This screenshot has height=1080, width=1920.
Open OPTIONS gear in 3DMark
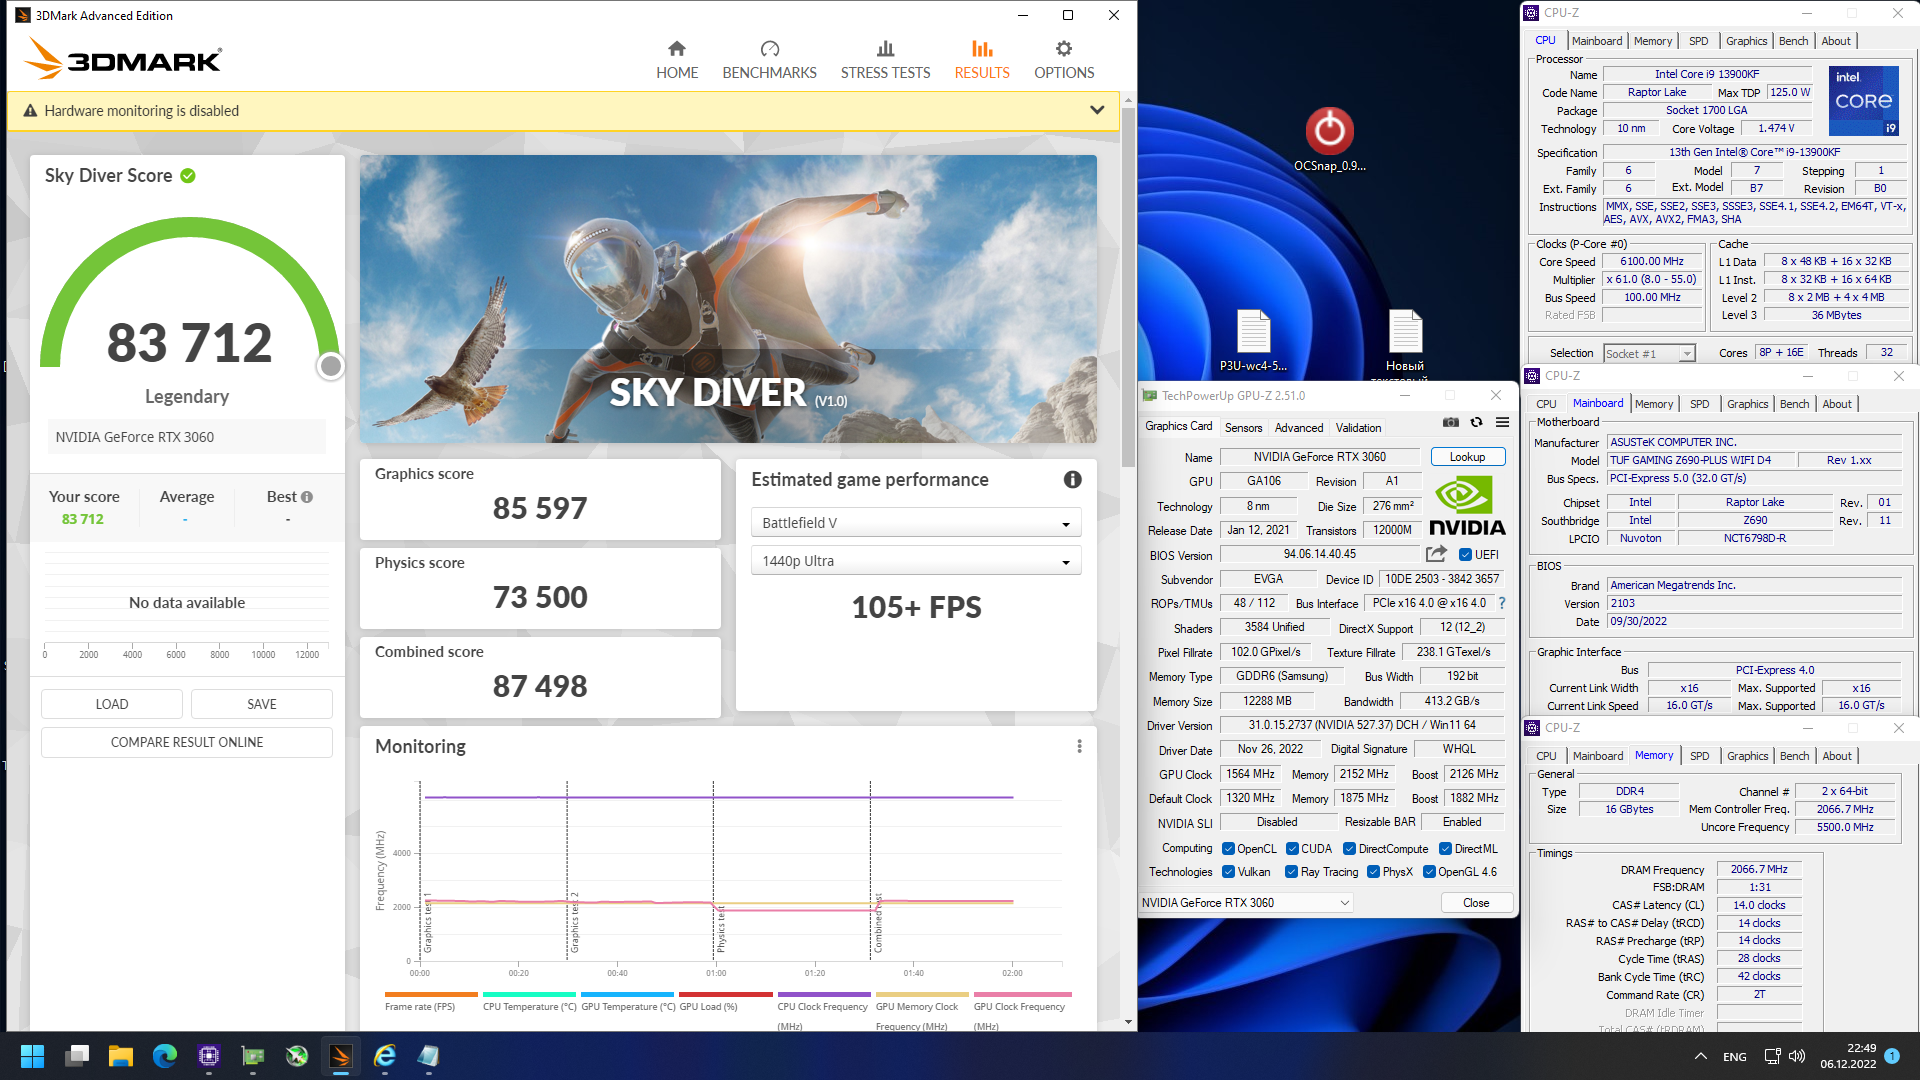click(1064, 60)
